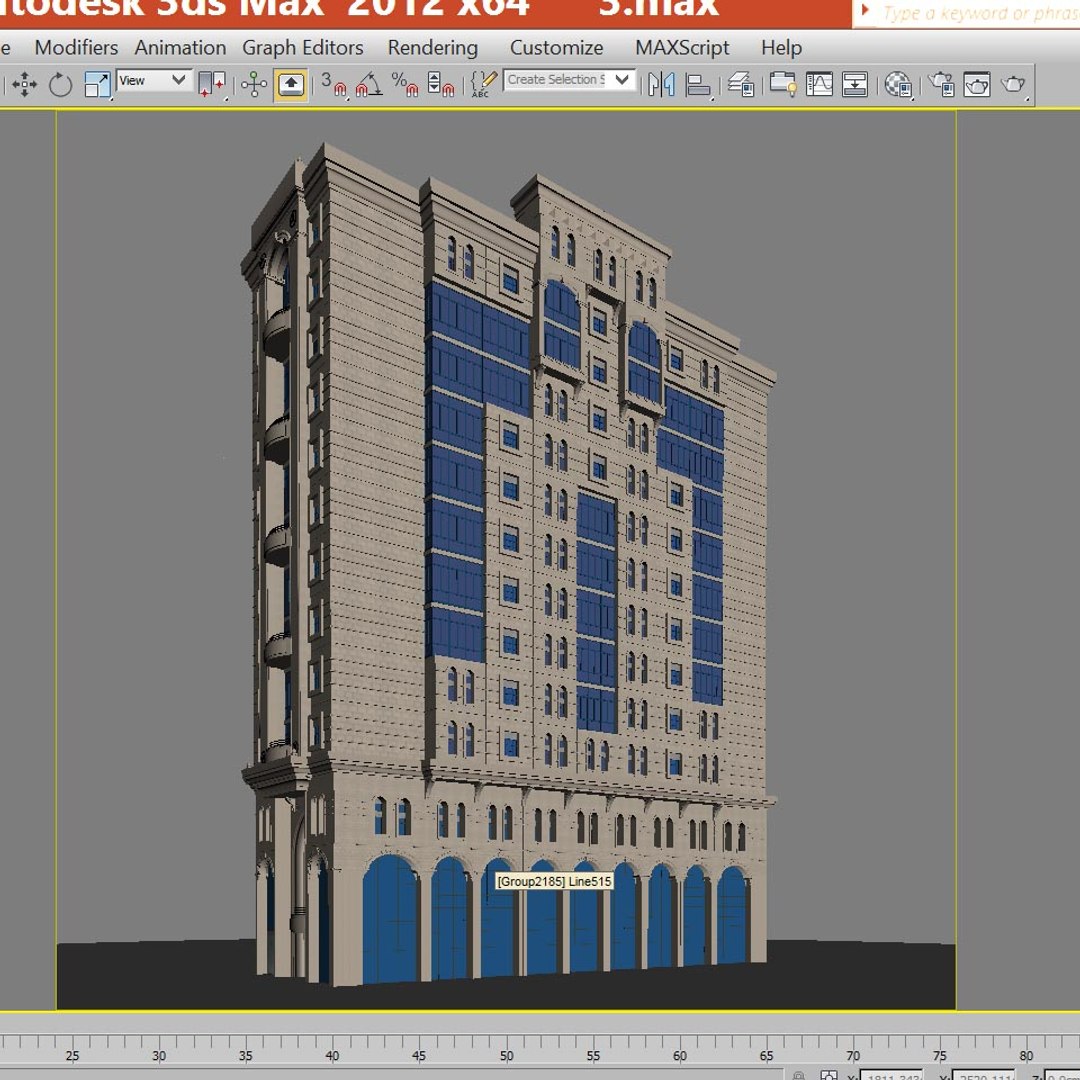Screen dimensions: 1080x1080
Task: Open the View reference coordinate dropdown
Action: coord(154,80)
